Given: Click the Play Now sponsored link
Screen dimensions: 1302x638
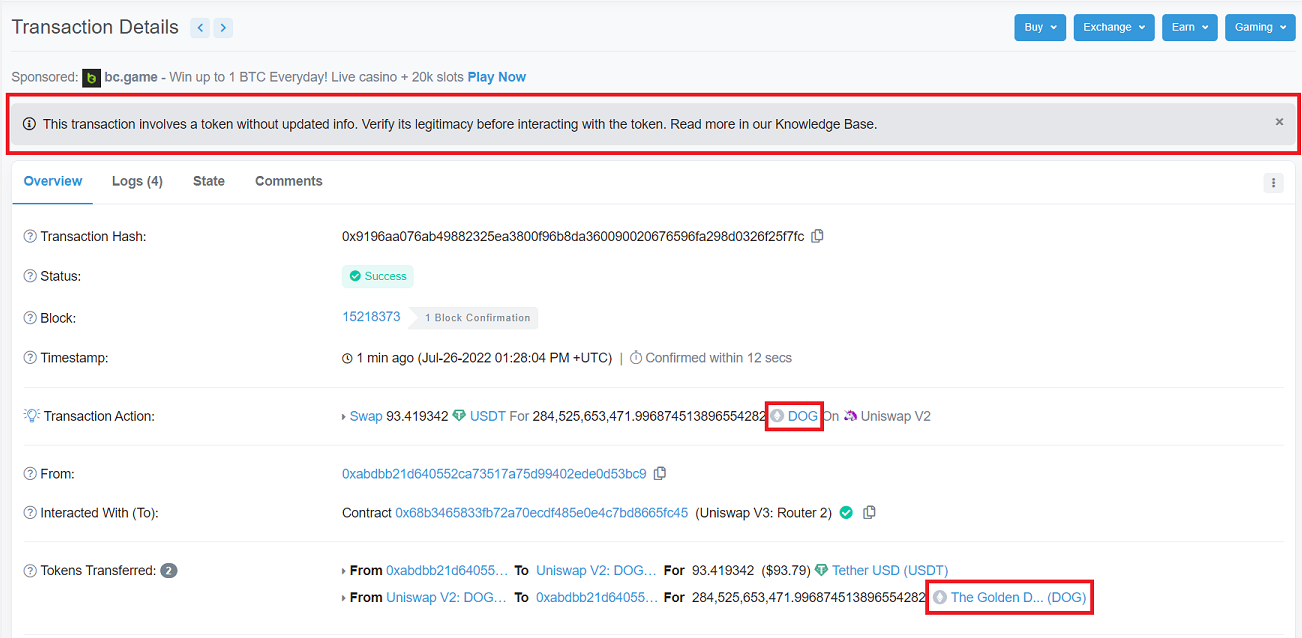Looking at the screenshot, I should [496, 77].
